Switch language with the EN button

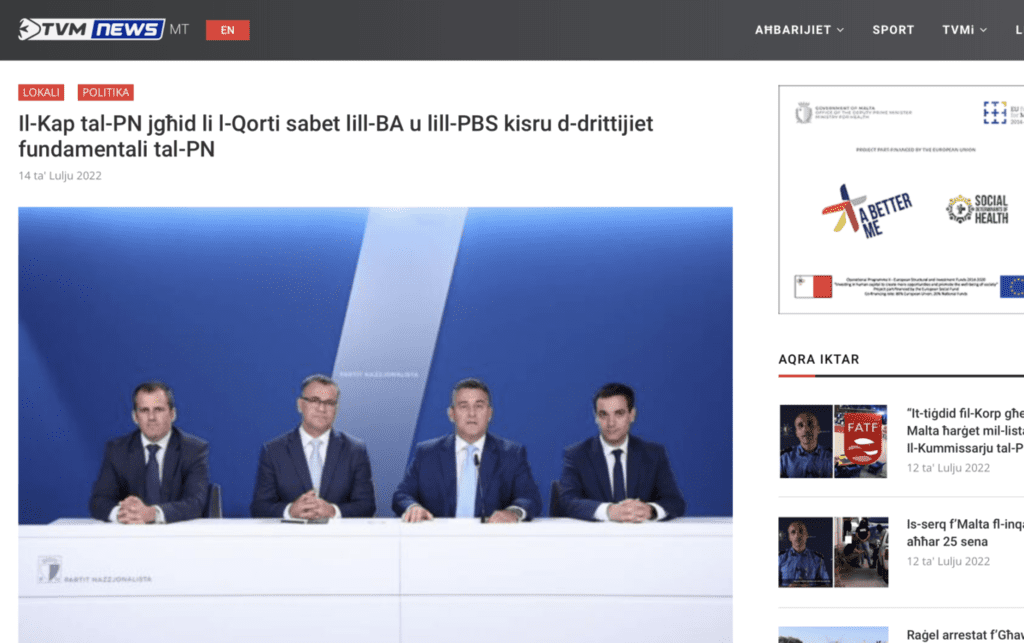click(x=227, y=30)
